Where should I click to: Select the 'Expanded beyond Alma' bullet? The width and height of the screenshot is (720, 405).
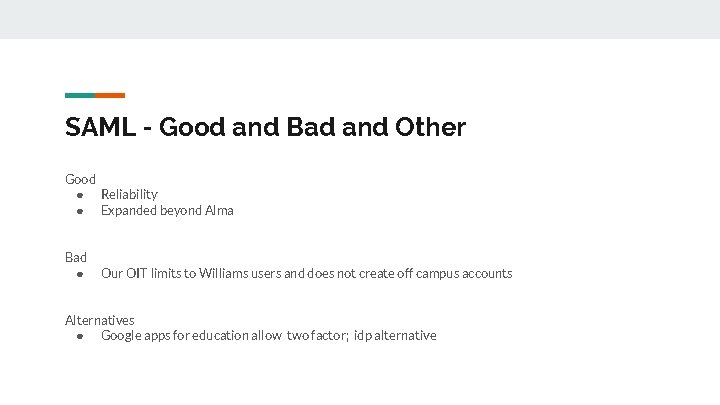click(x=167, y=210)
